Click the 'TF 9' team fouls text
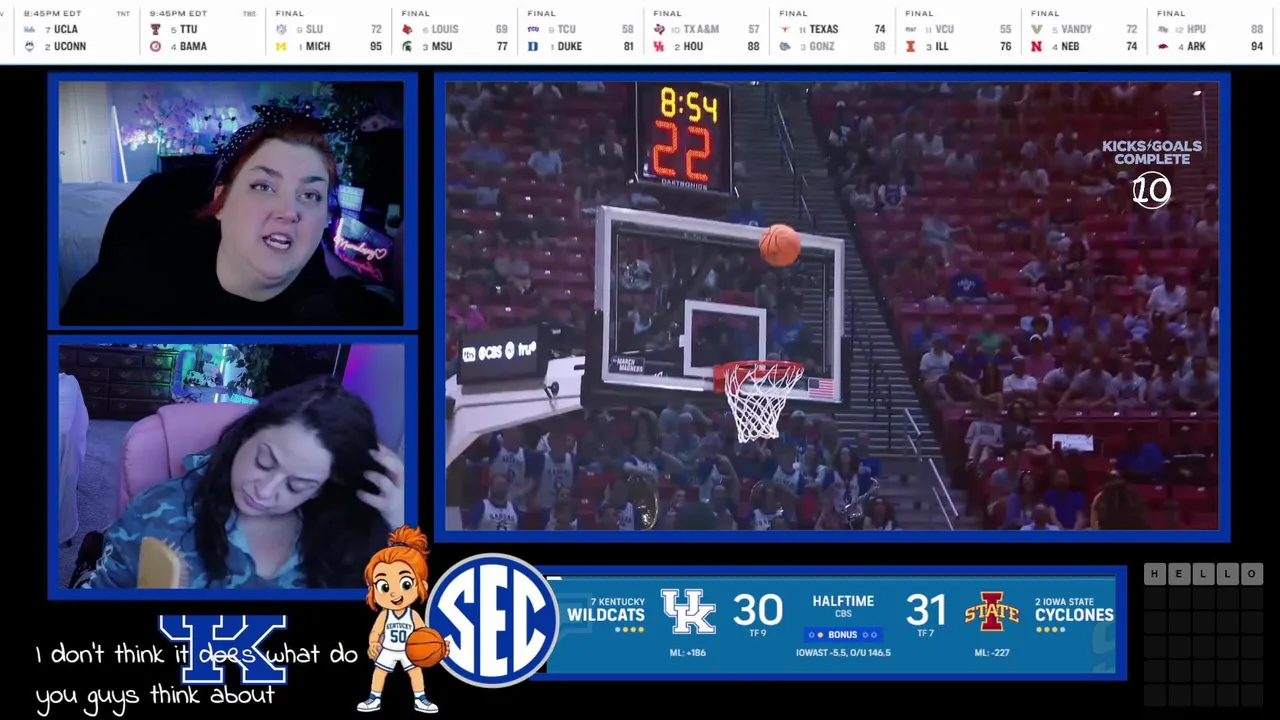Screen dimensions: 1280x720 pos(758,633)
